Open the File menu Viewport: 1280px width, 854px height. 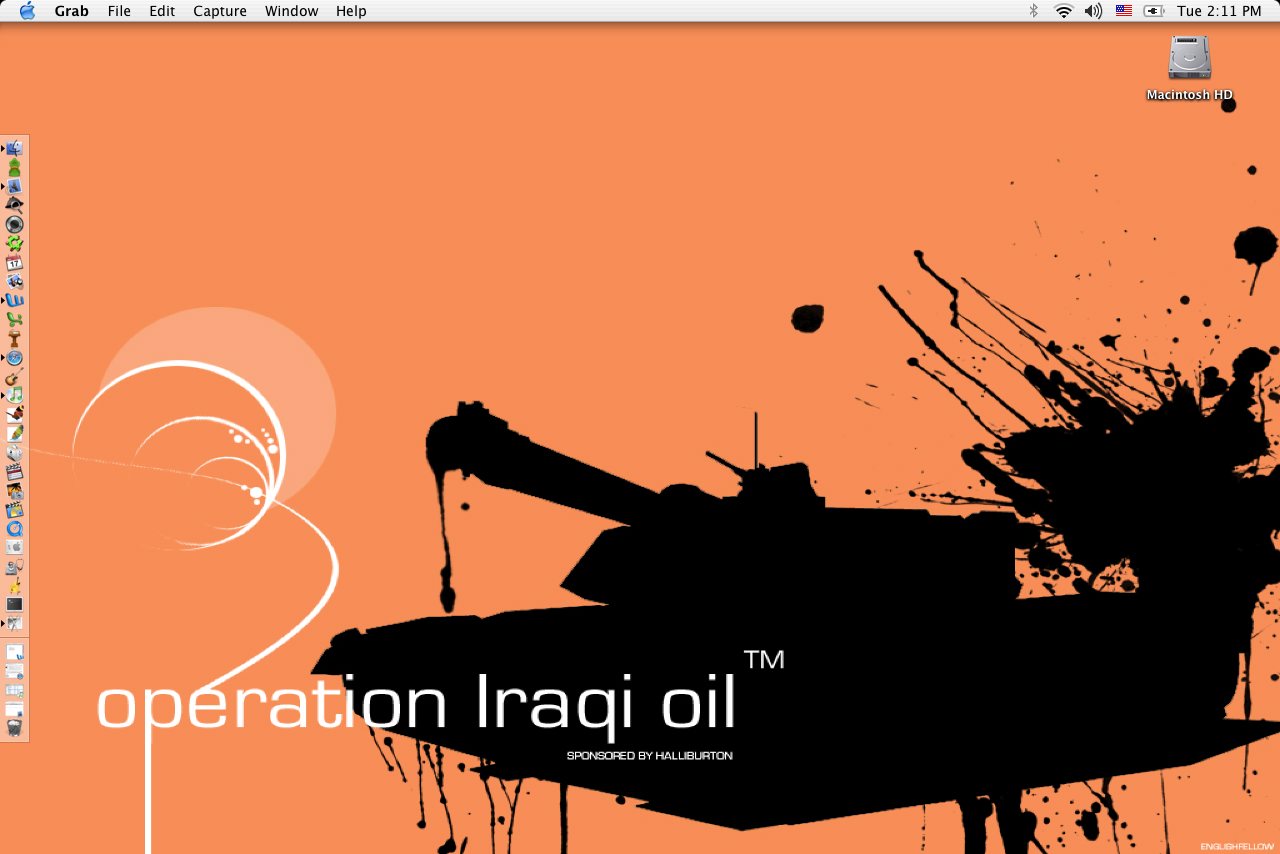tap(119, 11)
